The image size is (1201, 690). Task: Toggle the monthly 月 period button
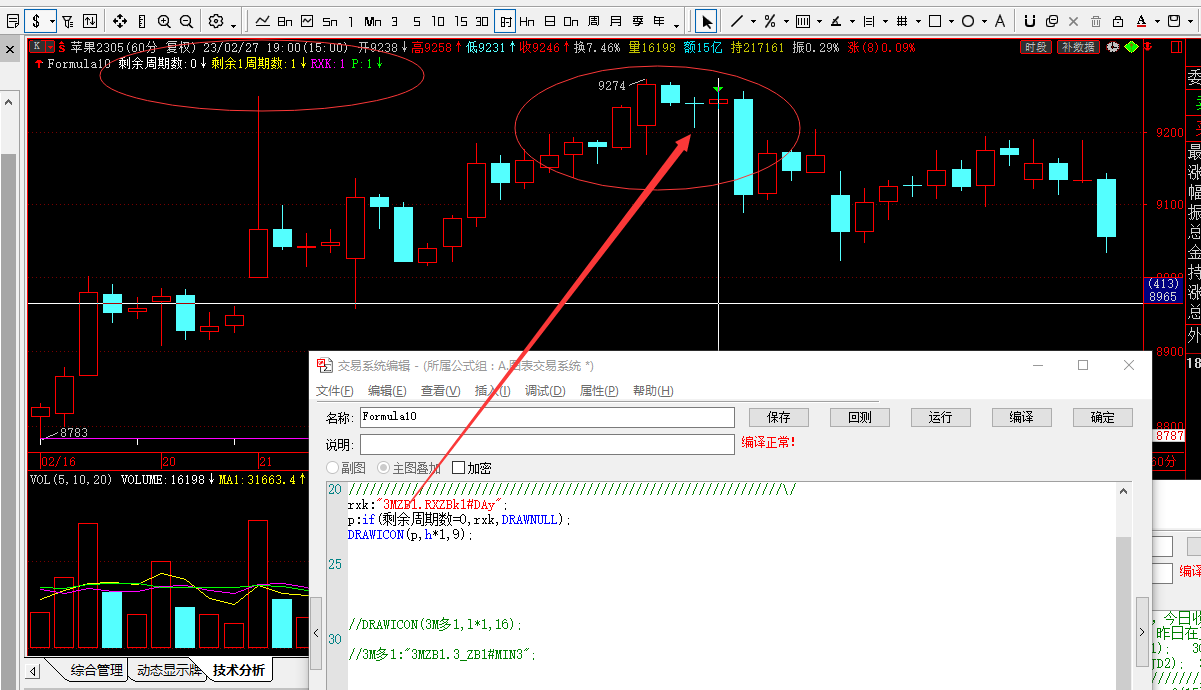tap(615, 21)
